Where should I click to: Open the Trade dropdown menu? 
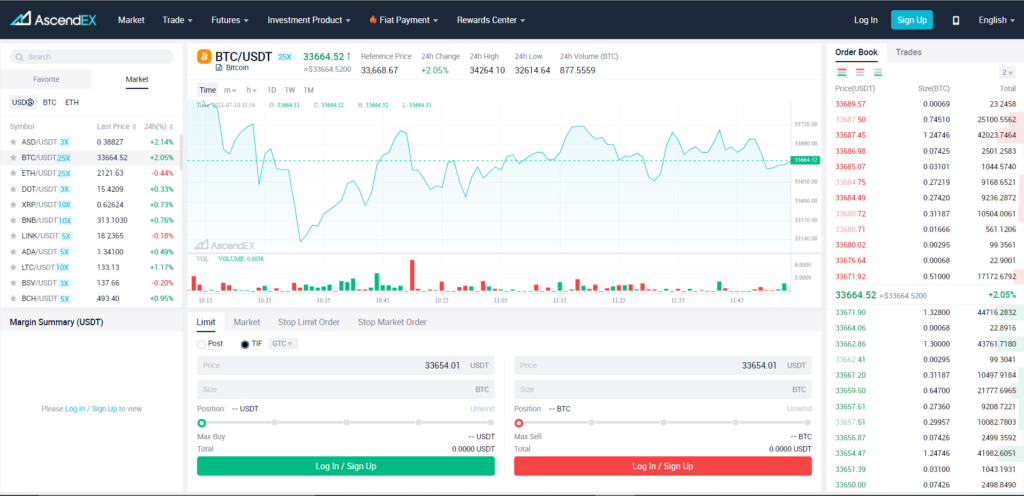tap(178, 20)
